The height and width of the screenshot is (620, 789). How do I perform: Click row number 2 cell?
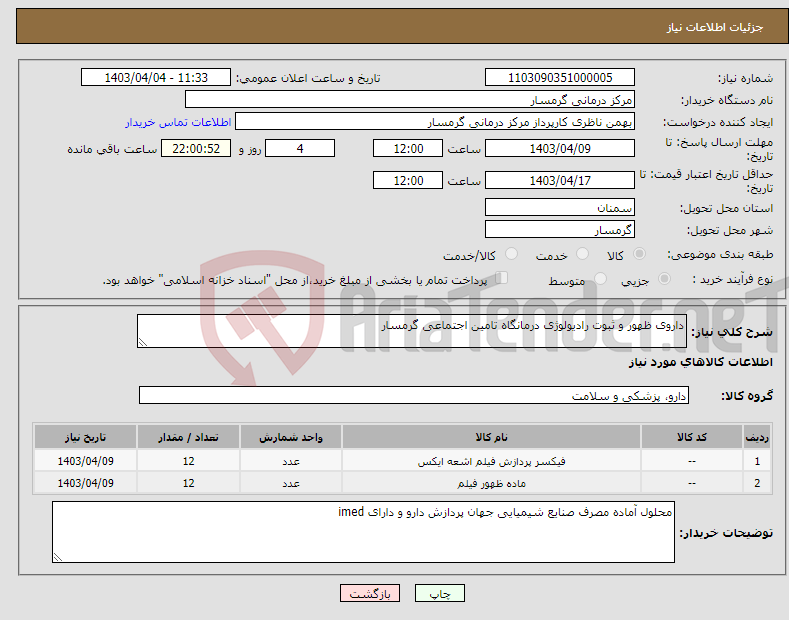pos(757,483)
